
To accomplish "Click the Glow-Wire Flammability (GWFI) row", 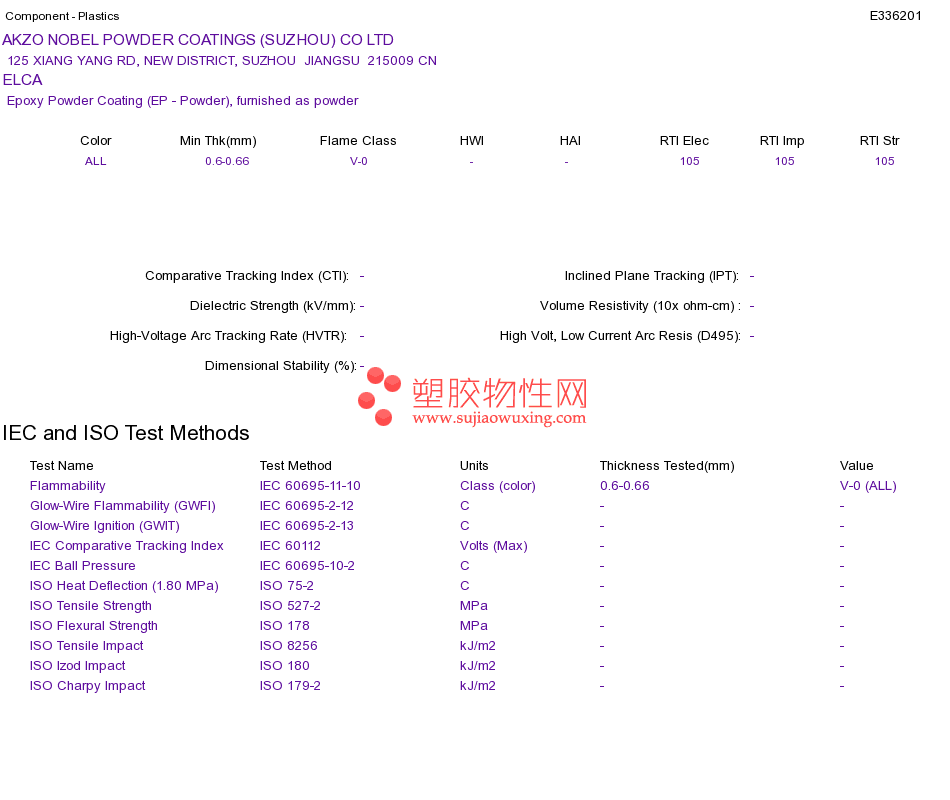I will pyautogui.click(x=123, y=505).
